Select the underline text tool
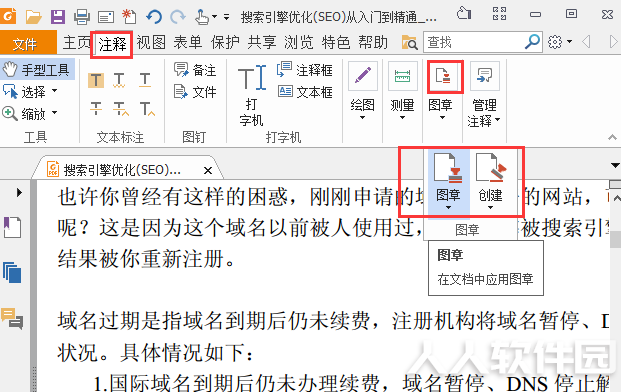The image size is (621, 392). click(145, 80)
